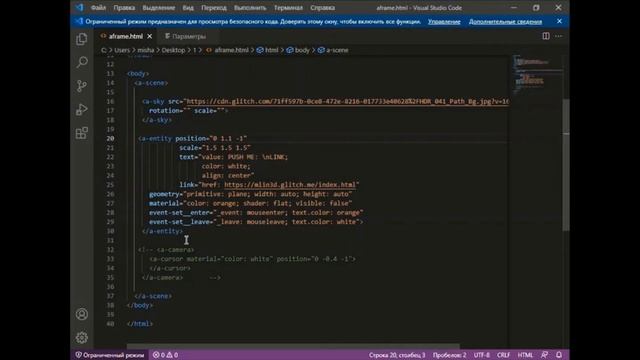This screenshot has height=360, width=640.
Task: Open the Вид menu
Action: 188,8
